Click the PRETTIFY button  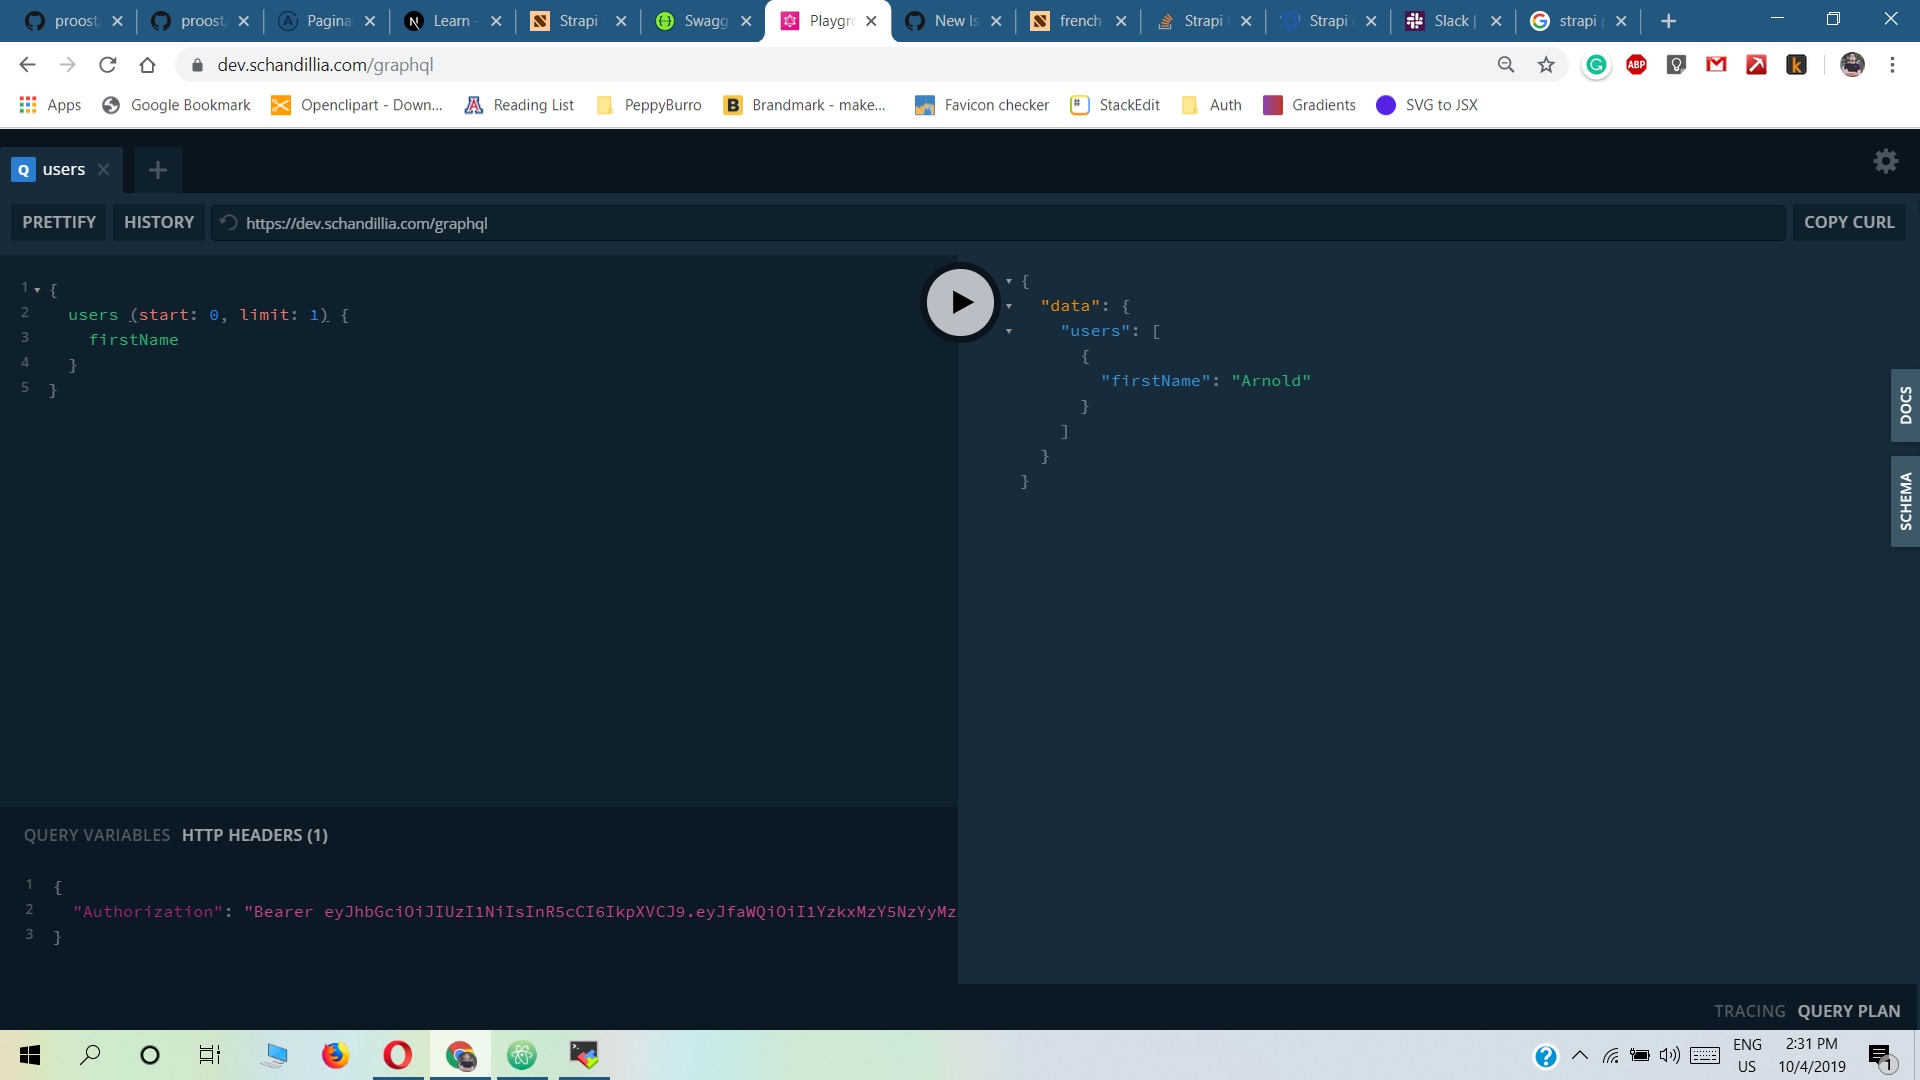pos(59,222)
